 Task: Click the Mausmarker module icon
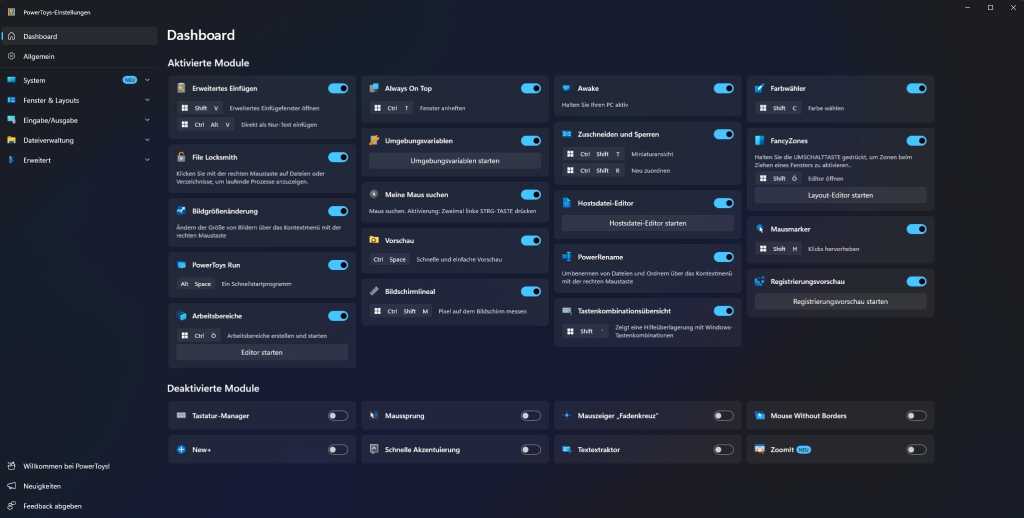pos(759,229)
